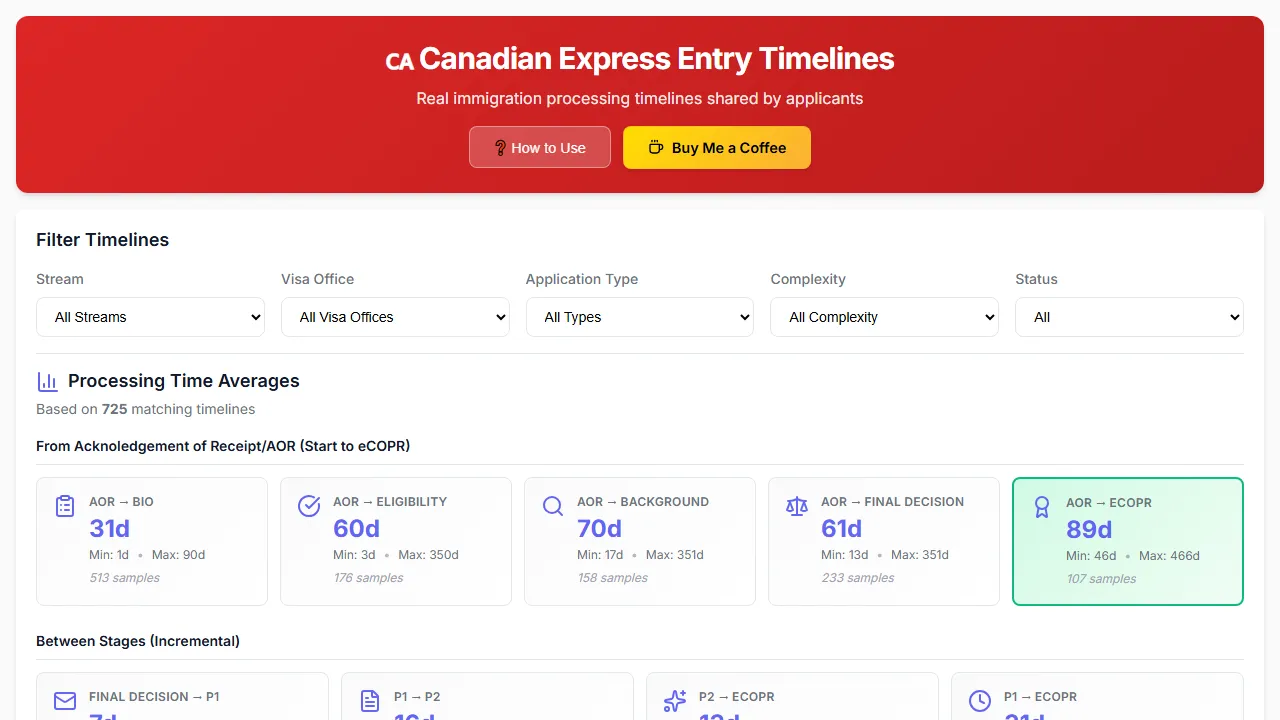
Task: Click the scales icon on AOR → FINAL DECISION card
Action: pos(796,506)
